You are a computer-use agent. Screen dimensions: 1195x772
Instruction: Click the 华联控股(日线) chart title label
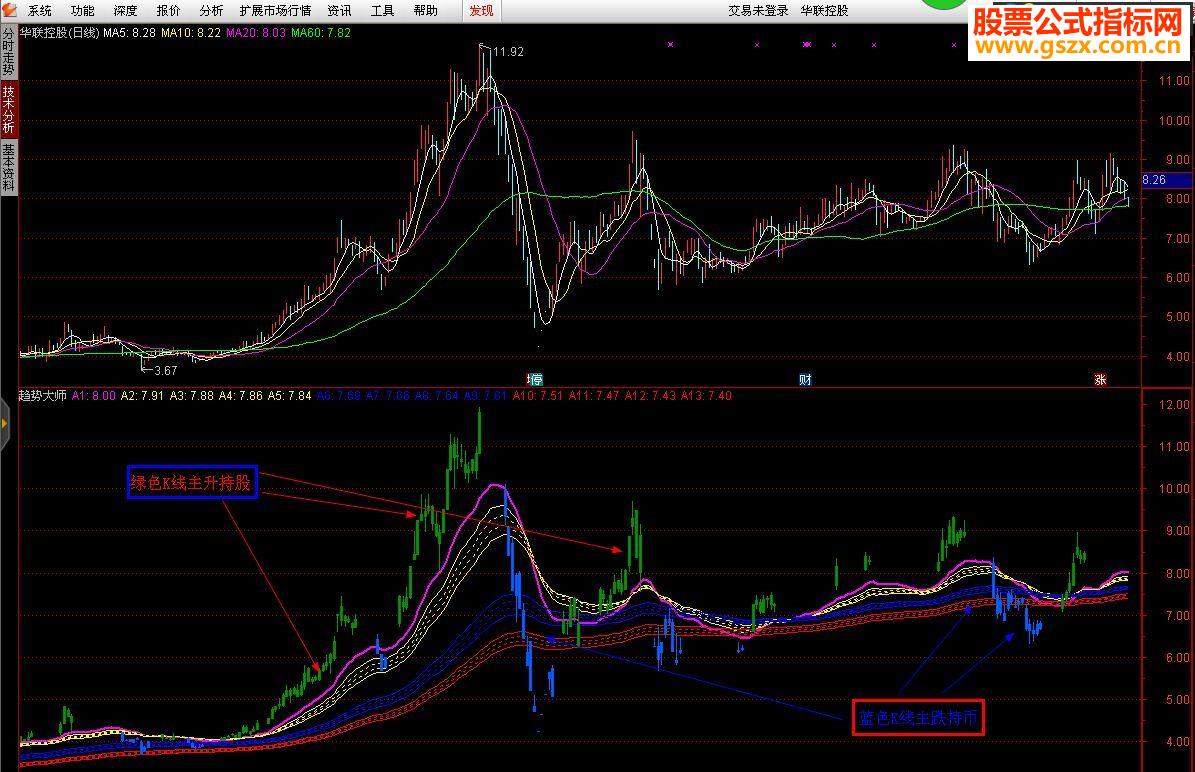59,33
